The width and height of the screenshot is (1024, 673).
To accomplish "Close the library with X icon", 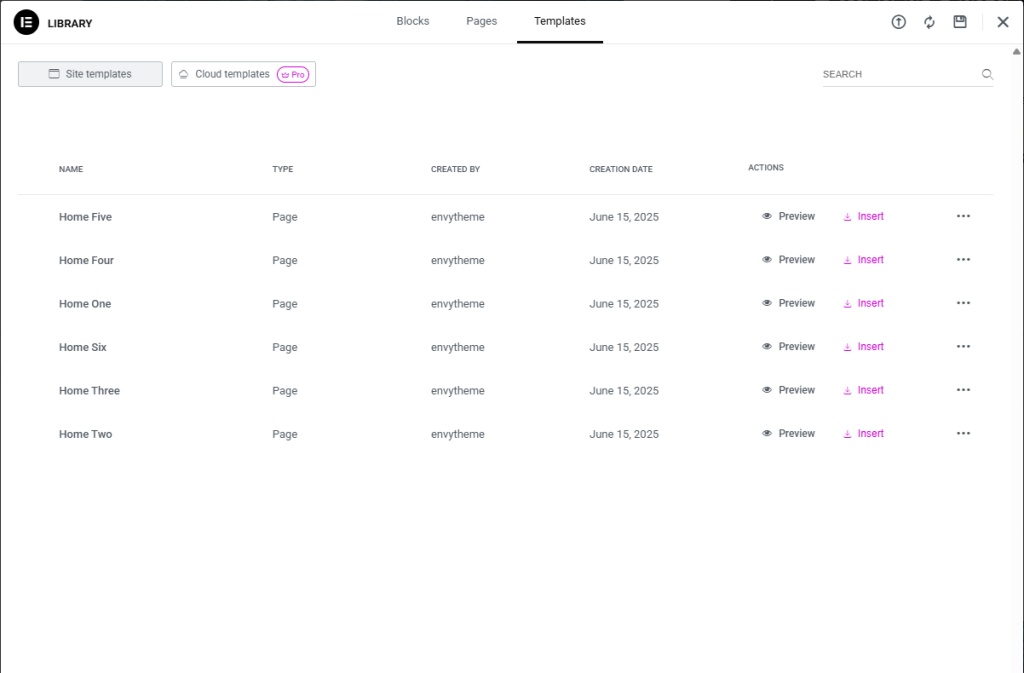I will point(1002,22).
